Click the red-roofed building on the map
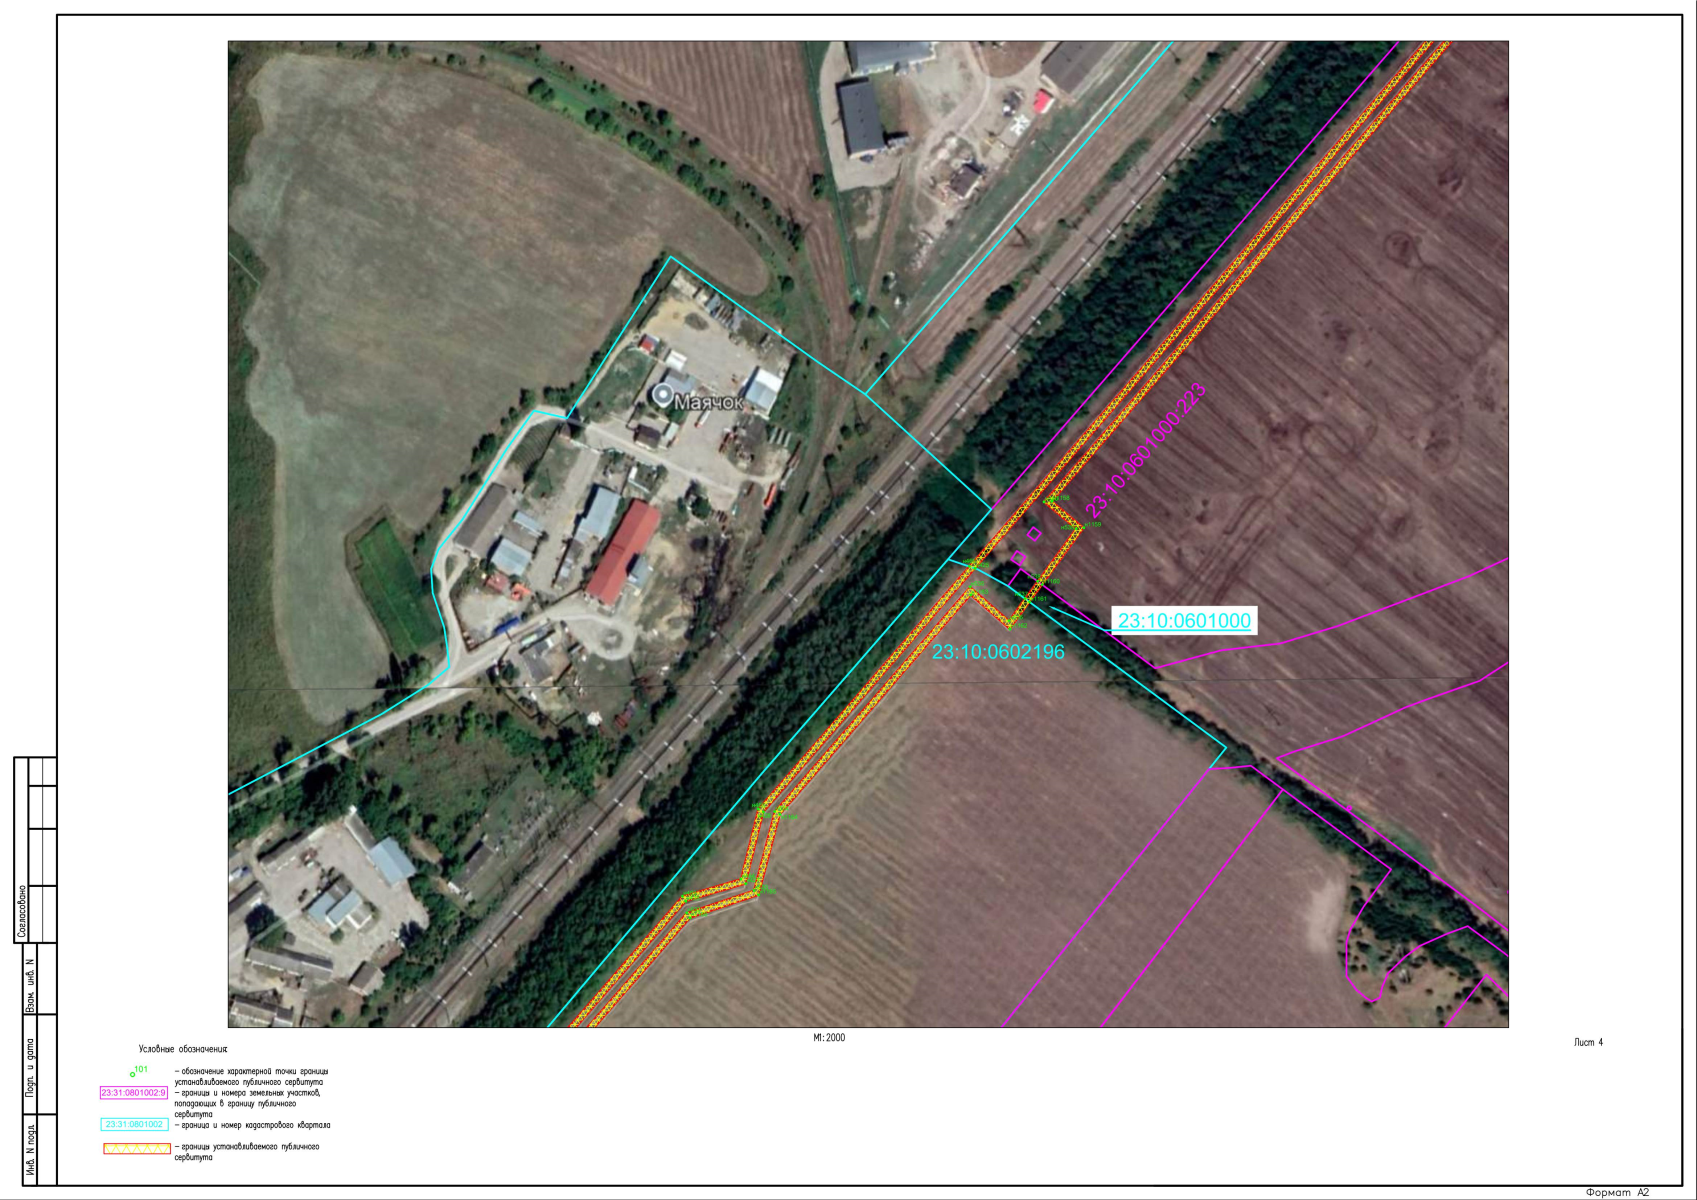The width and height of the screenshot is (1697, 1200). pyautogui.click(x=622, y=552)
